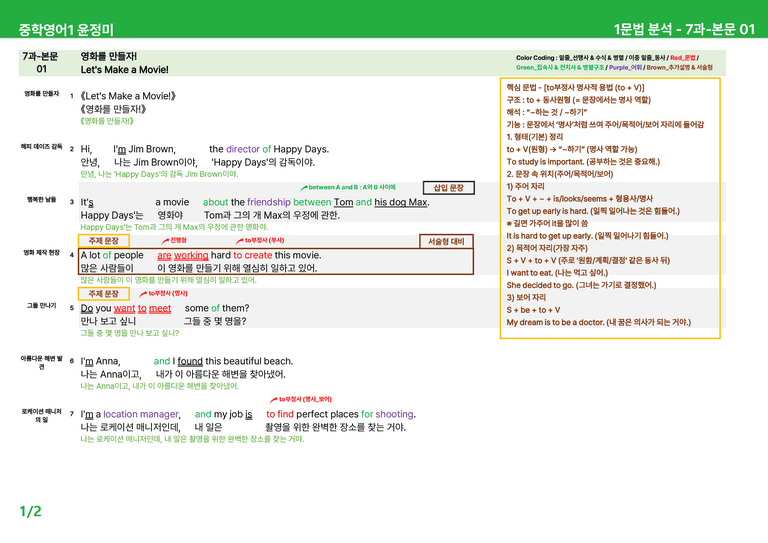Click the legend entry 'Brown_추가설명 & 서술형'
Viewport: 768px width, 543px height.
click(679, 68)
